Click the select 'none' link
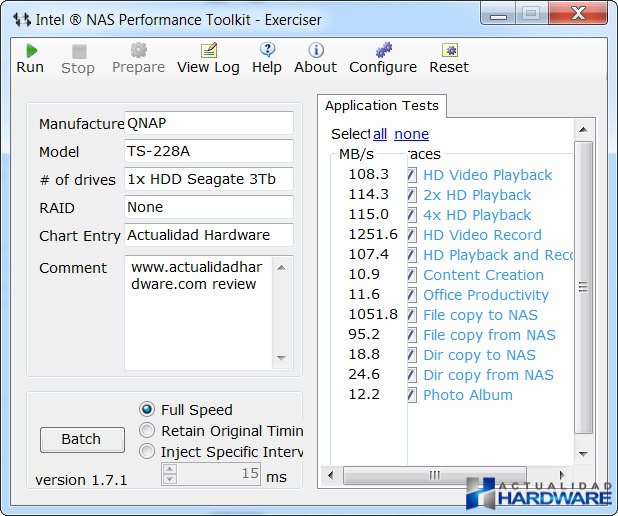618x516 pixels. [x=411, y=134]
